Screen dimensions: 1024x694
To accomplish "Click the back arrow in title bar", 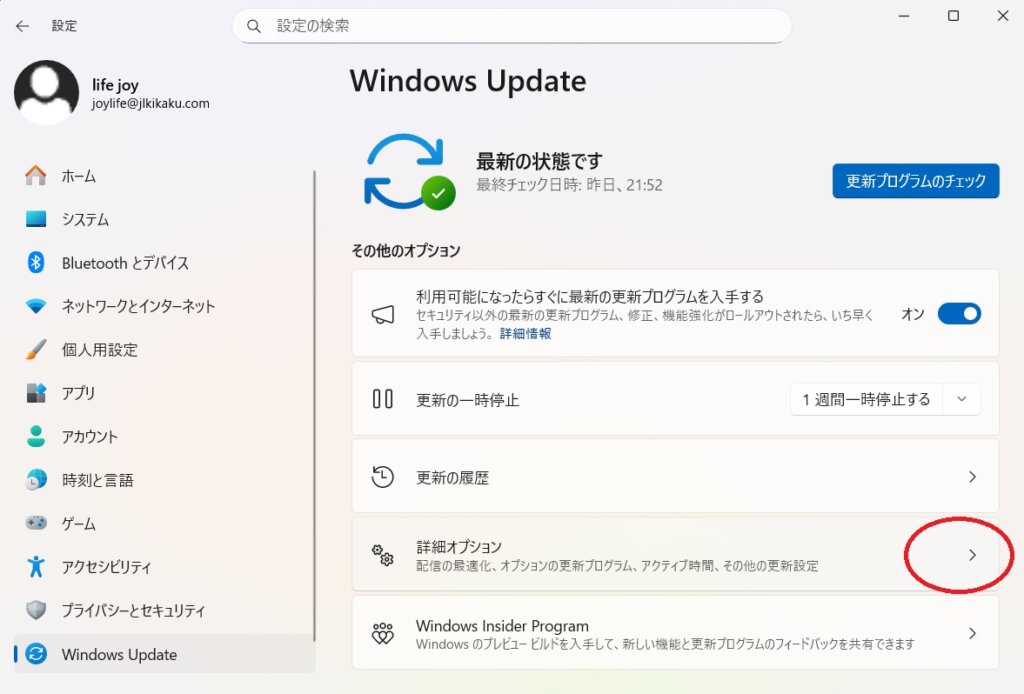I will tap(22, 26).
